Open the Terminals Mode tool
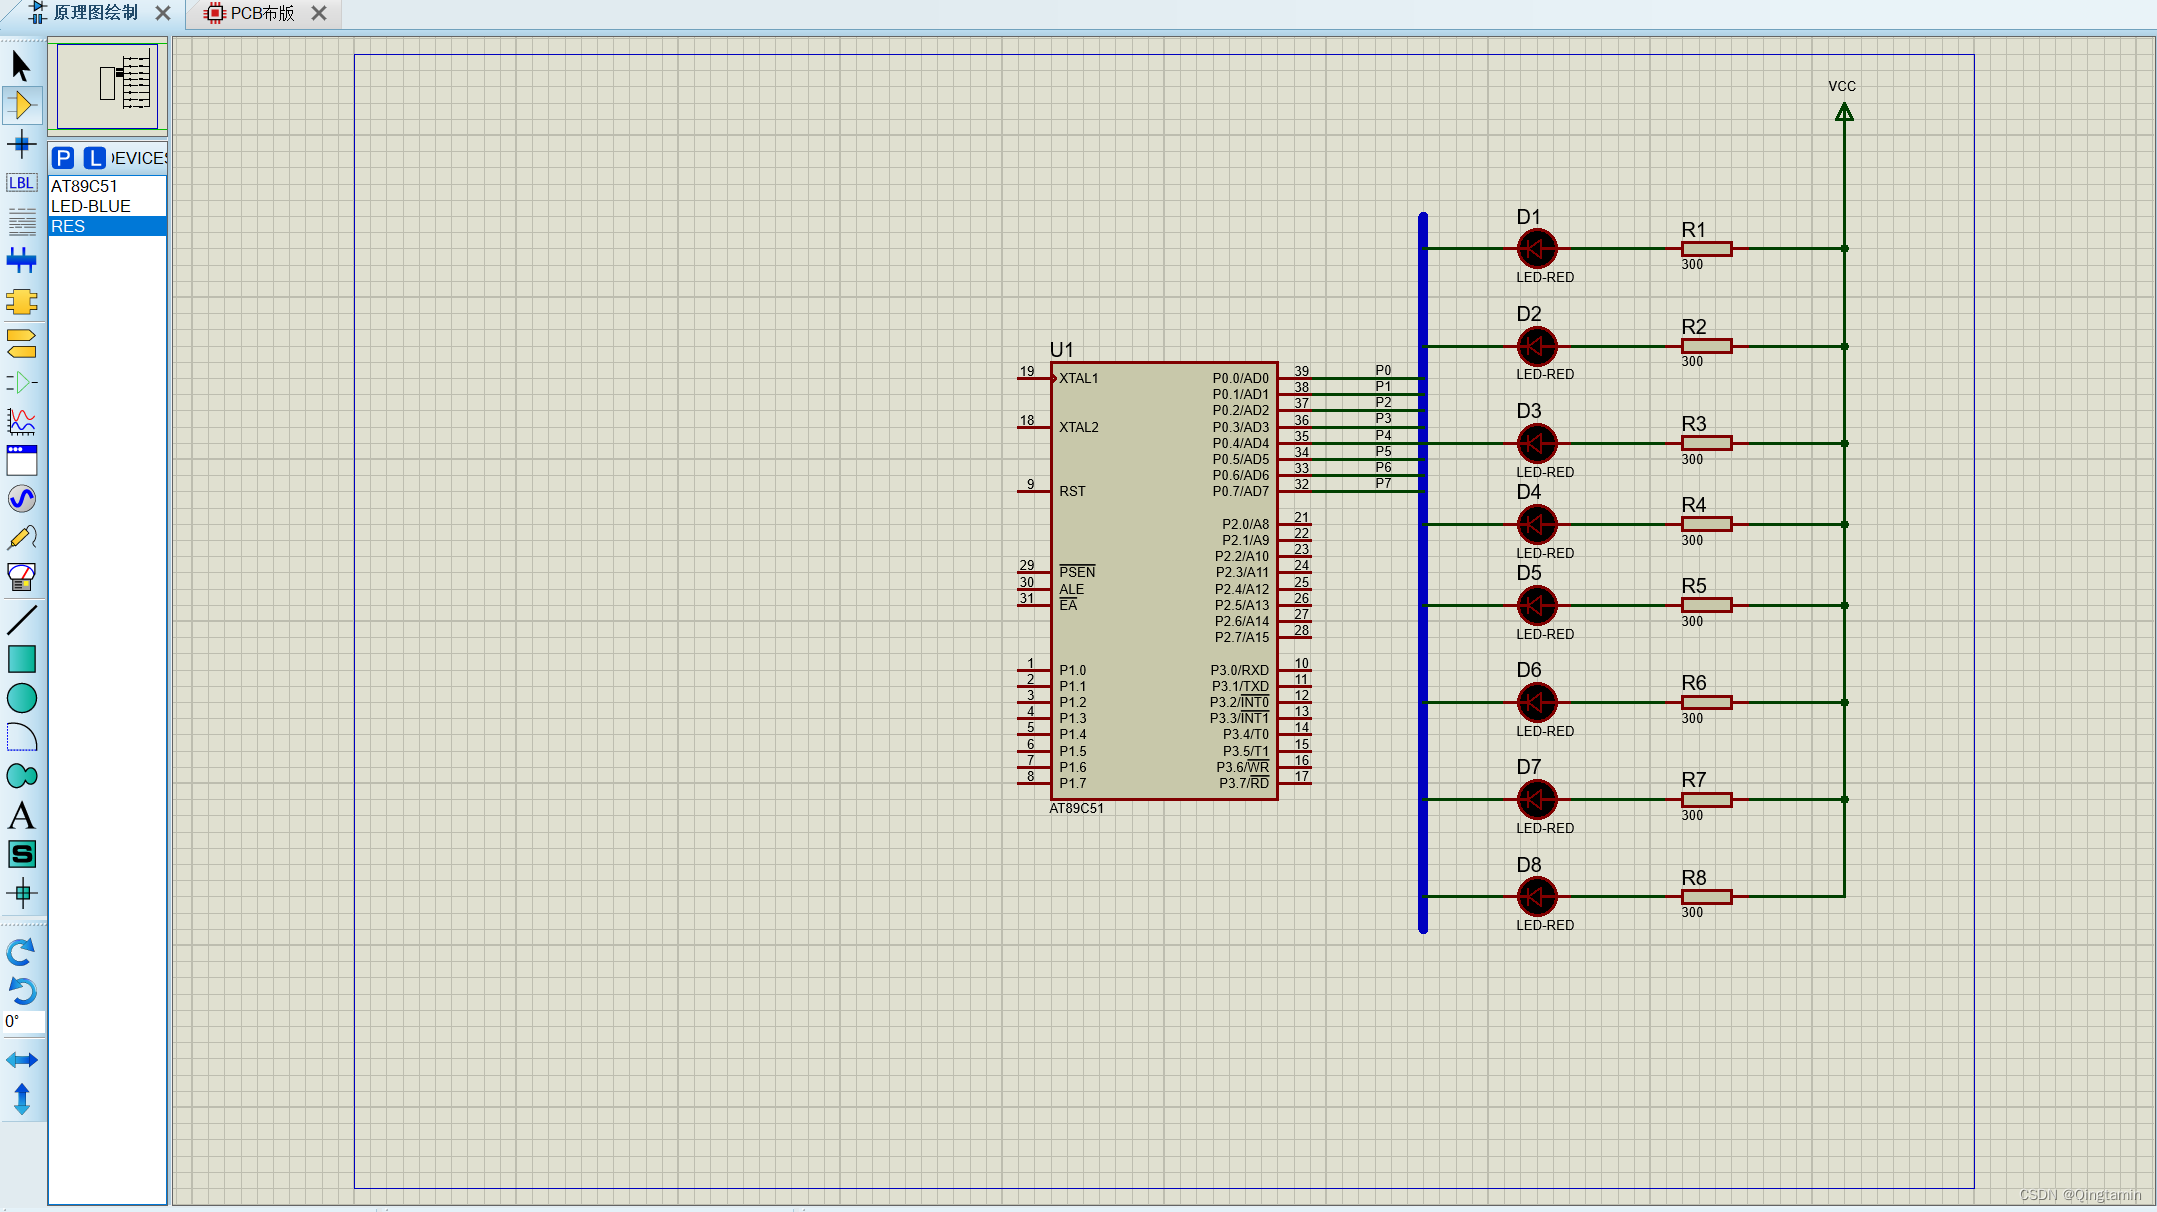This screenshot has height=1212, width=2157. click(x=21, y=343)
